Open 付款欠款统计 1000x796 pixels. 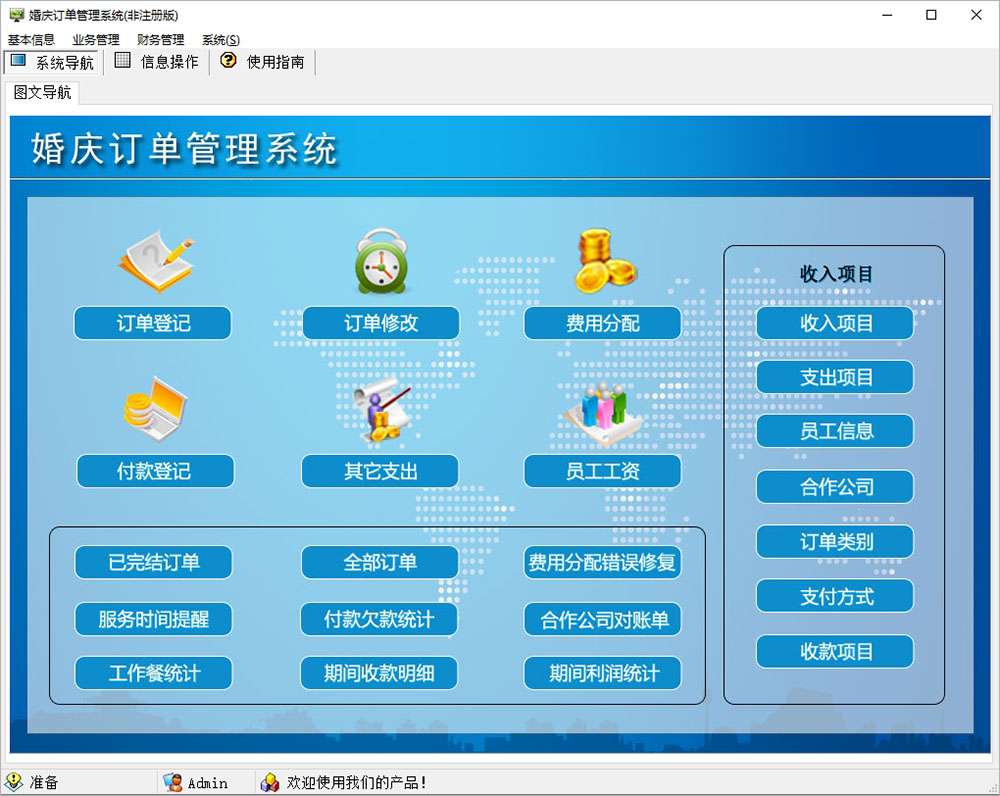(x=379, y=619)
